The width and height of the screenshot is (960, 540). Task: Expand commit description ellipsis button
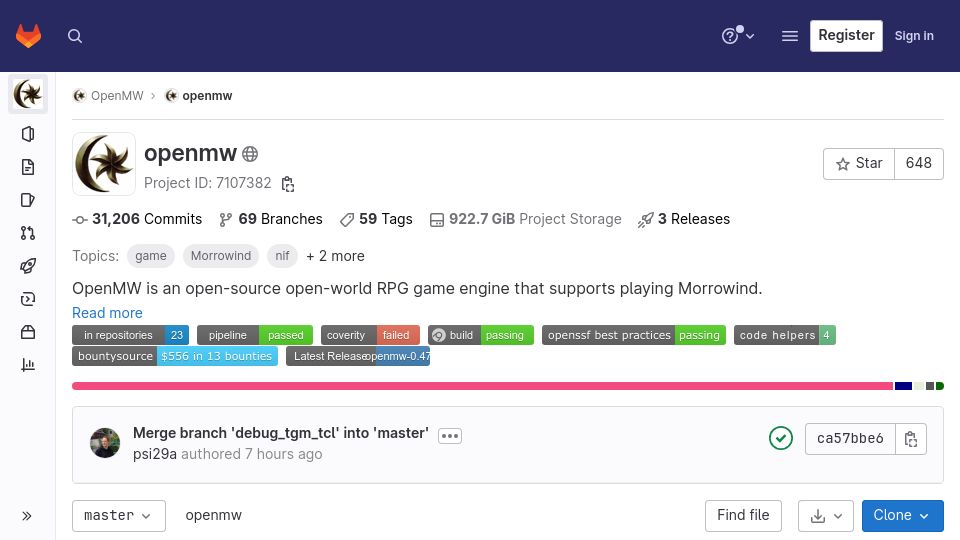pyautogui.click(x=450, y=436)
